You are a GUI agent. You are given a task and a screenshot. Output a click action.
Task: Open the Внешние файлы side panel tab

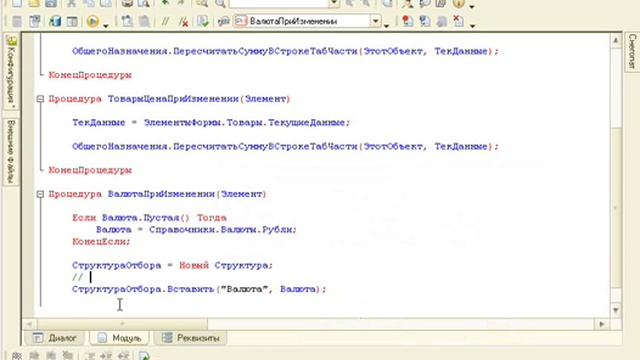[x=11, y=152]
